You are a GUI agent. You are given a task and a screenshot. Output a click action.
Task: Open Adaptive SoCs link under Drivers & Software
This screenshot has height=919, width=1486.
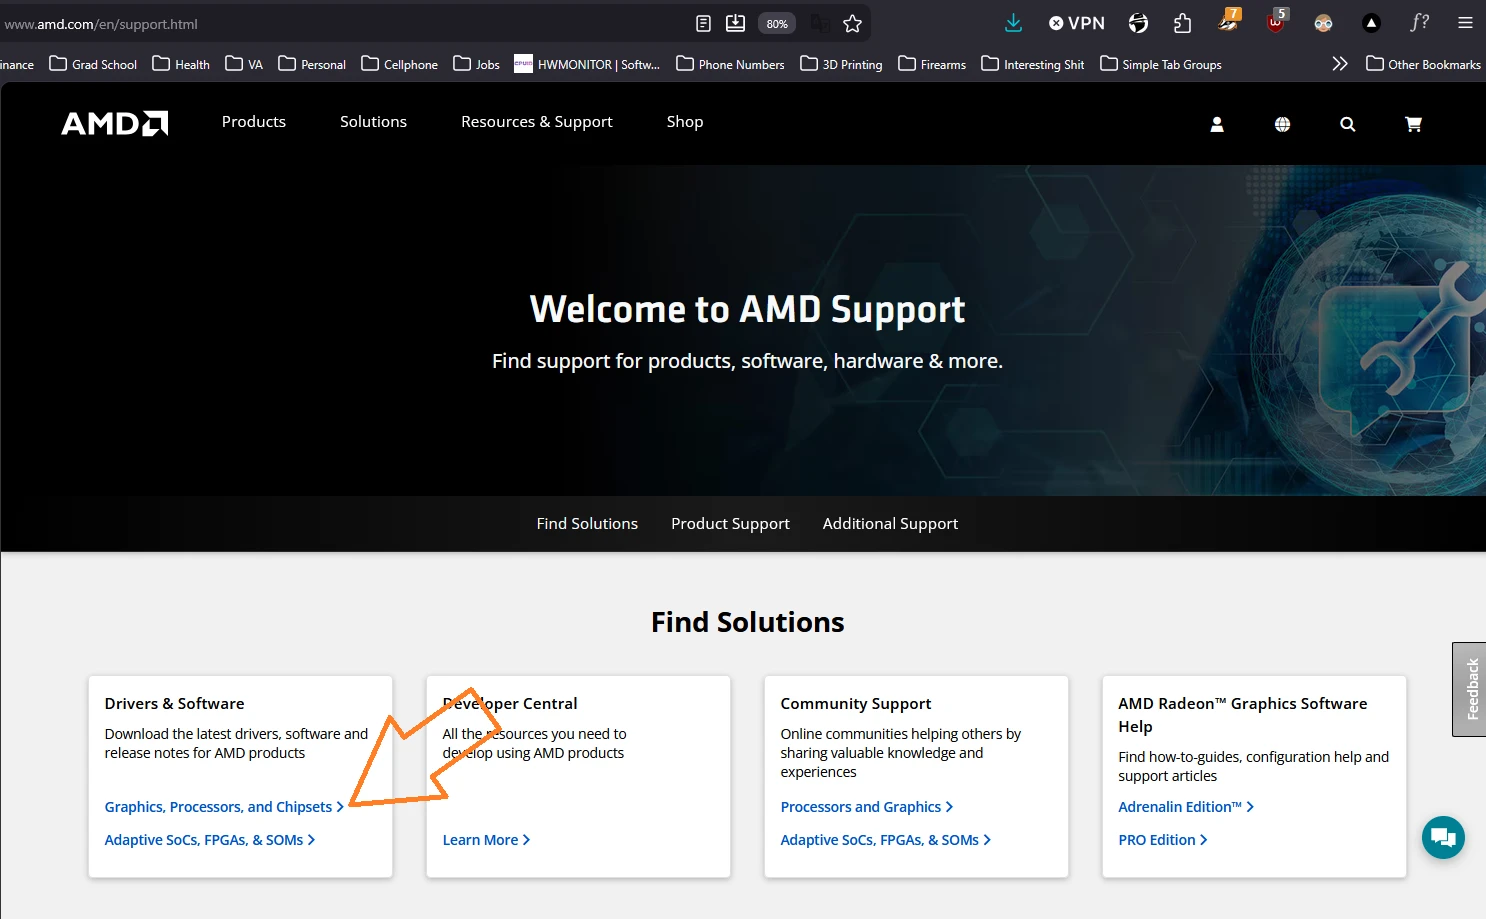pyautogui.click(x=210, y=840)
